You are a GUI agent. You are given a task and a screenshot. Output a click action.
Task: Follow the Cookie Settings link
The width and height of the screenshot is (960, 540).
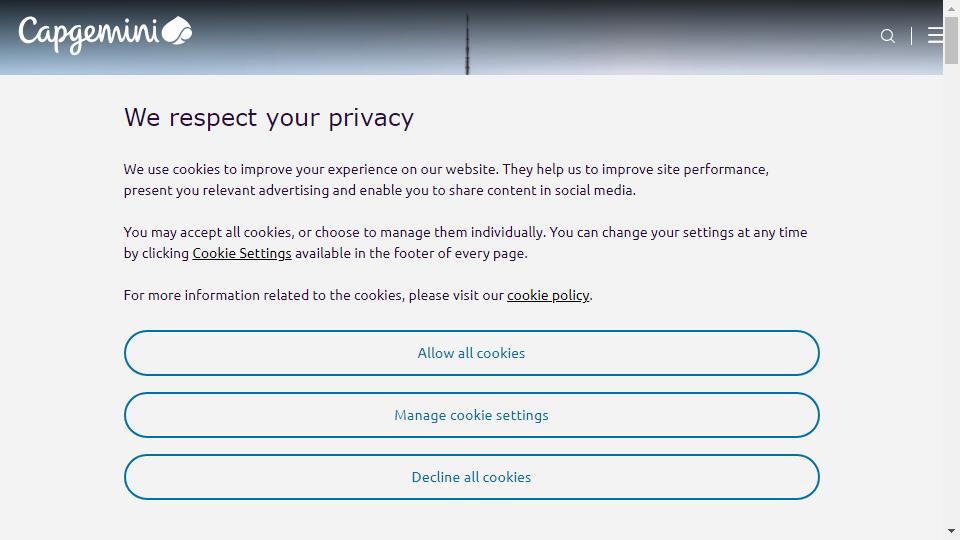(x=242, y=253)
